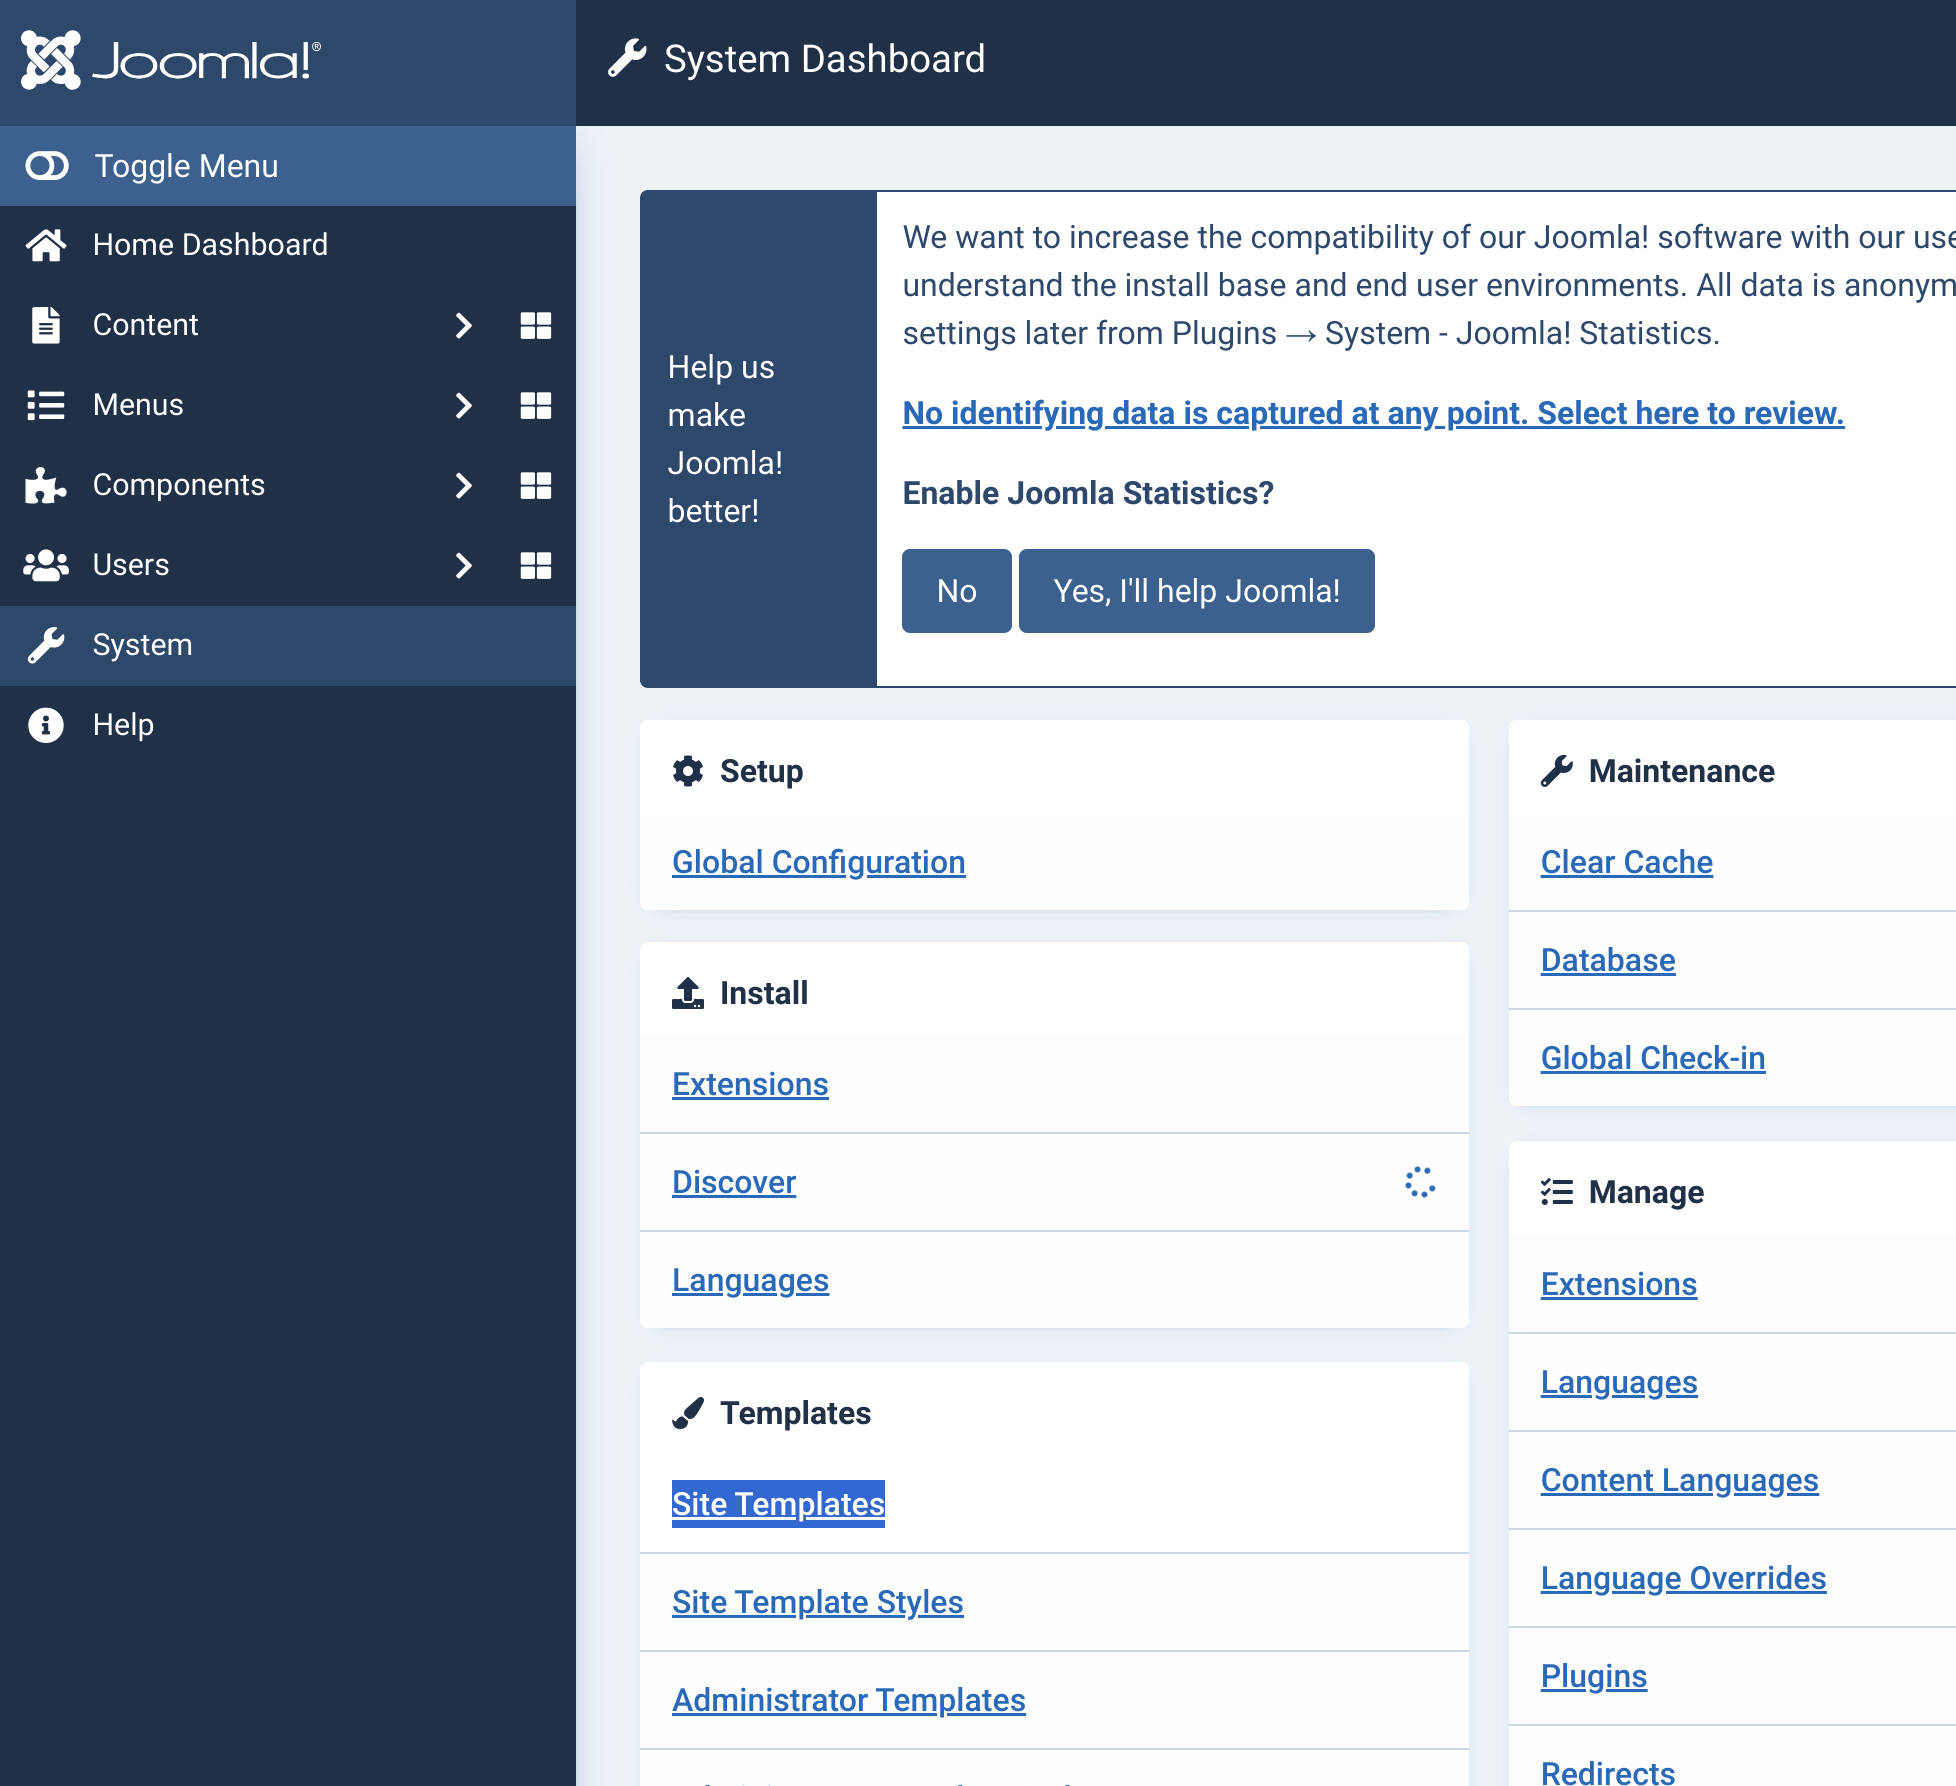This screenshot has width=1956, height=1786.
Task: Expand the Content submenu chevron
Action: pyautogui.click(x=463, y=325)
